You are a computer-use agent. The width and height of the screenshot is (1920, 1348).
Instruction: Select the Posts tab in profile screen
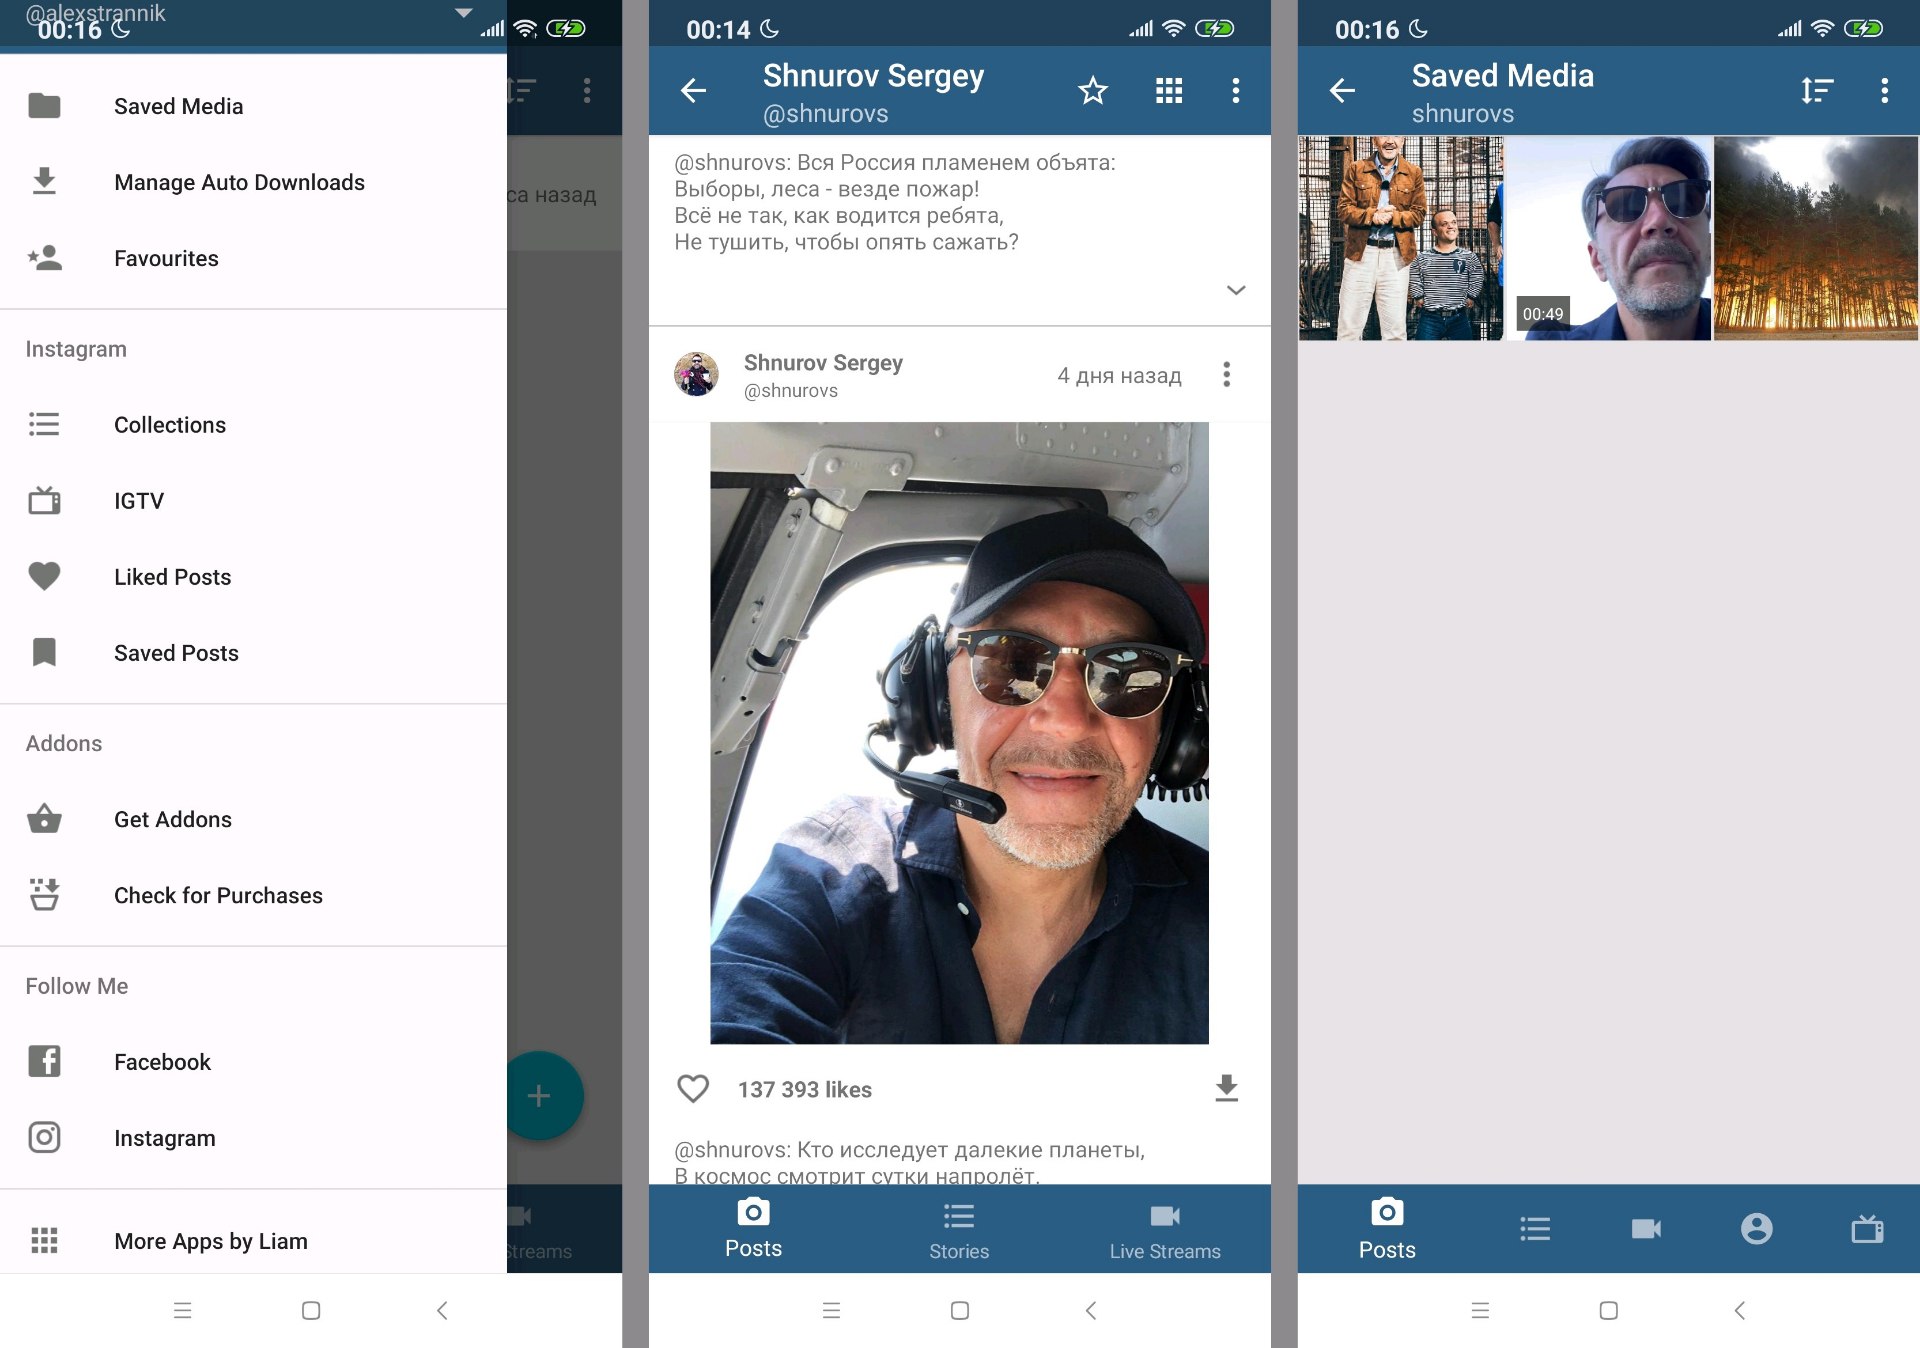(x=753, y=1229)
